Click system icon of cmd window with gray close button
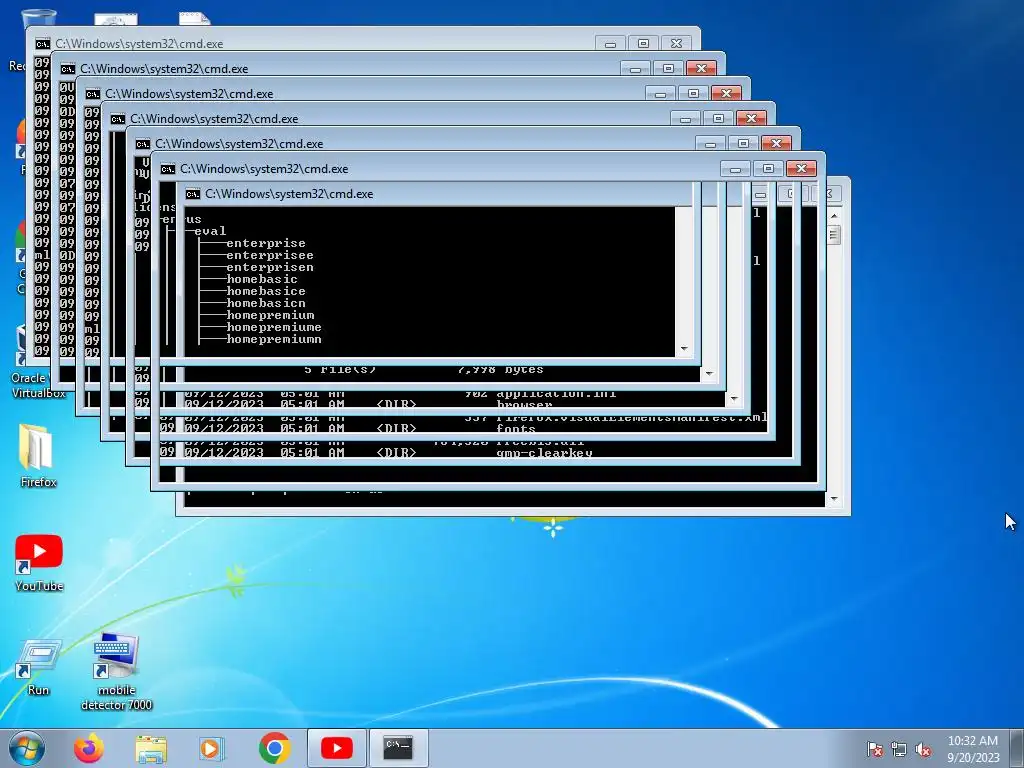Screen dimensions: 1024x768 tap(42, 44)
